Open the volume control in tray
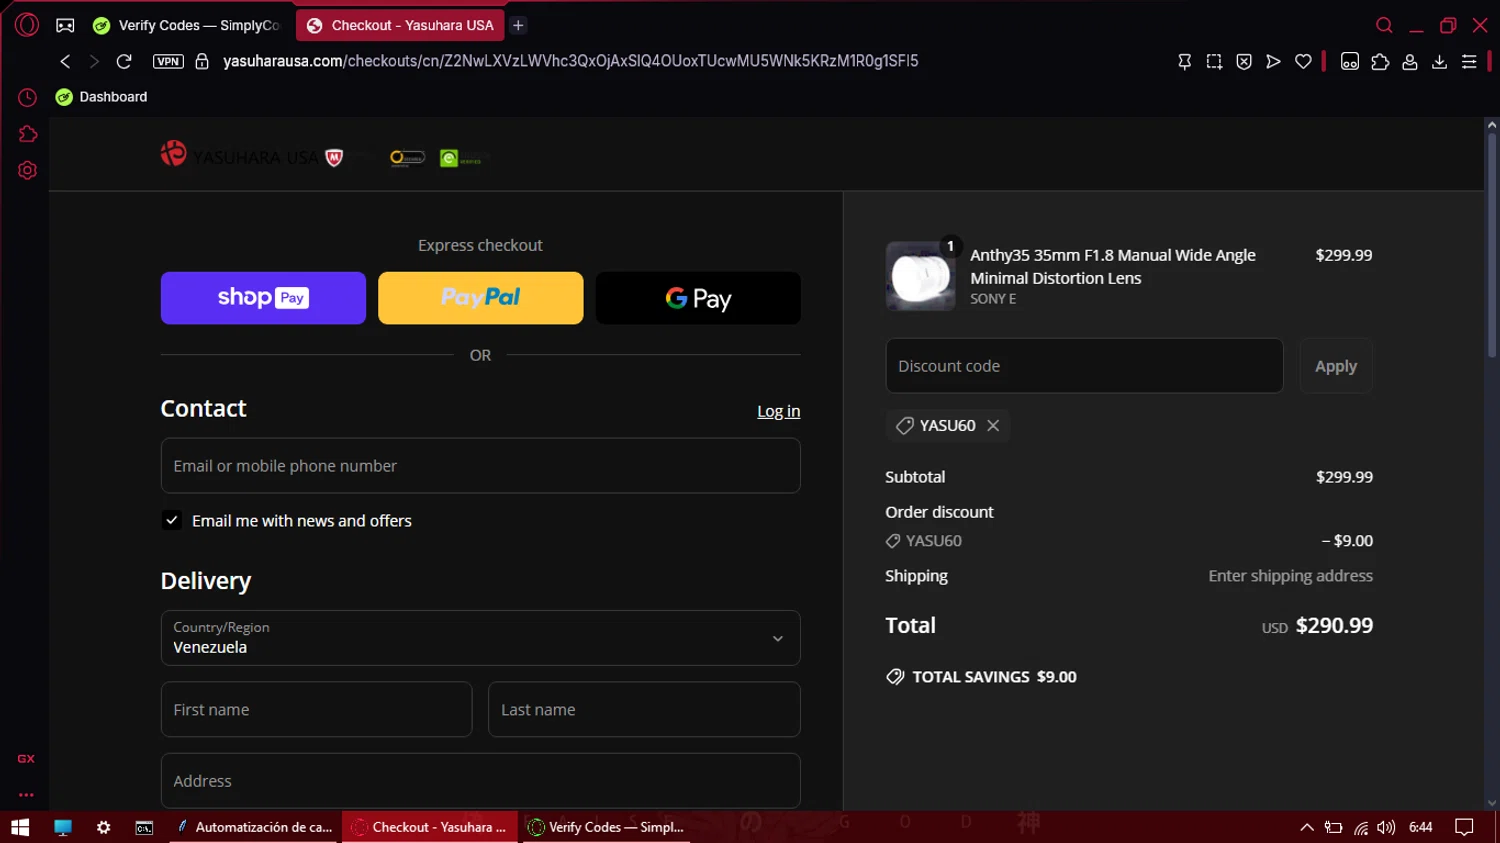 click(x=1386, y=827)
